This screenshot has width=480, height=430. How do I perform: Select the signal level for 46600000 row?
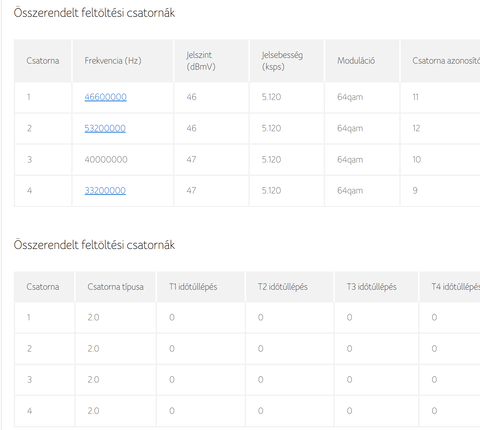pos(191,97)
